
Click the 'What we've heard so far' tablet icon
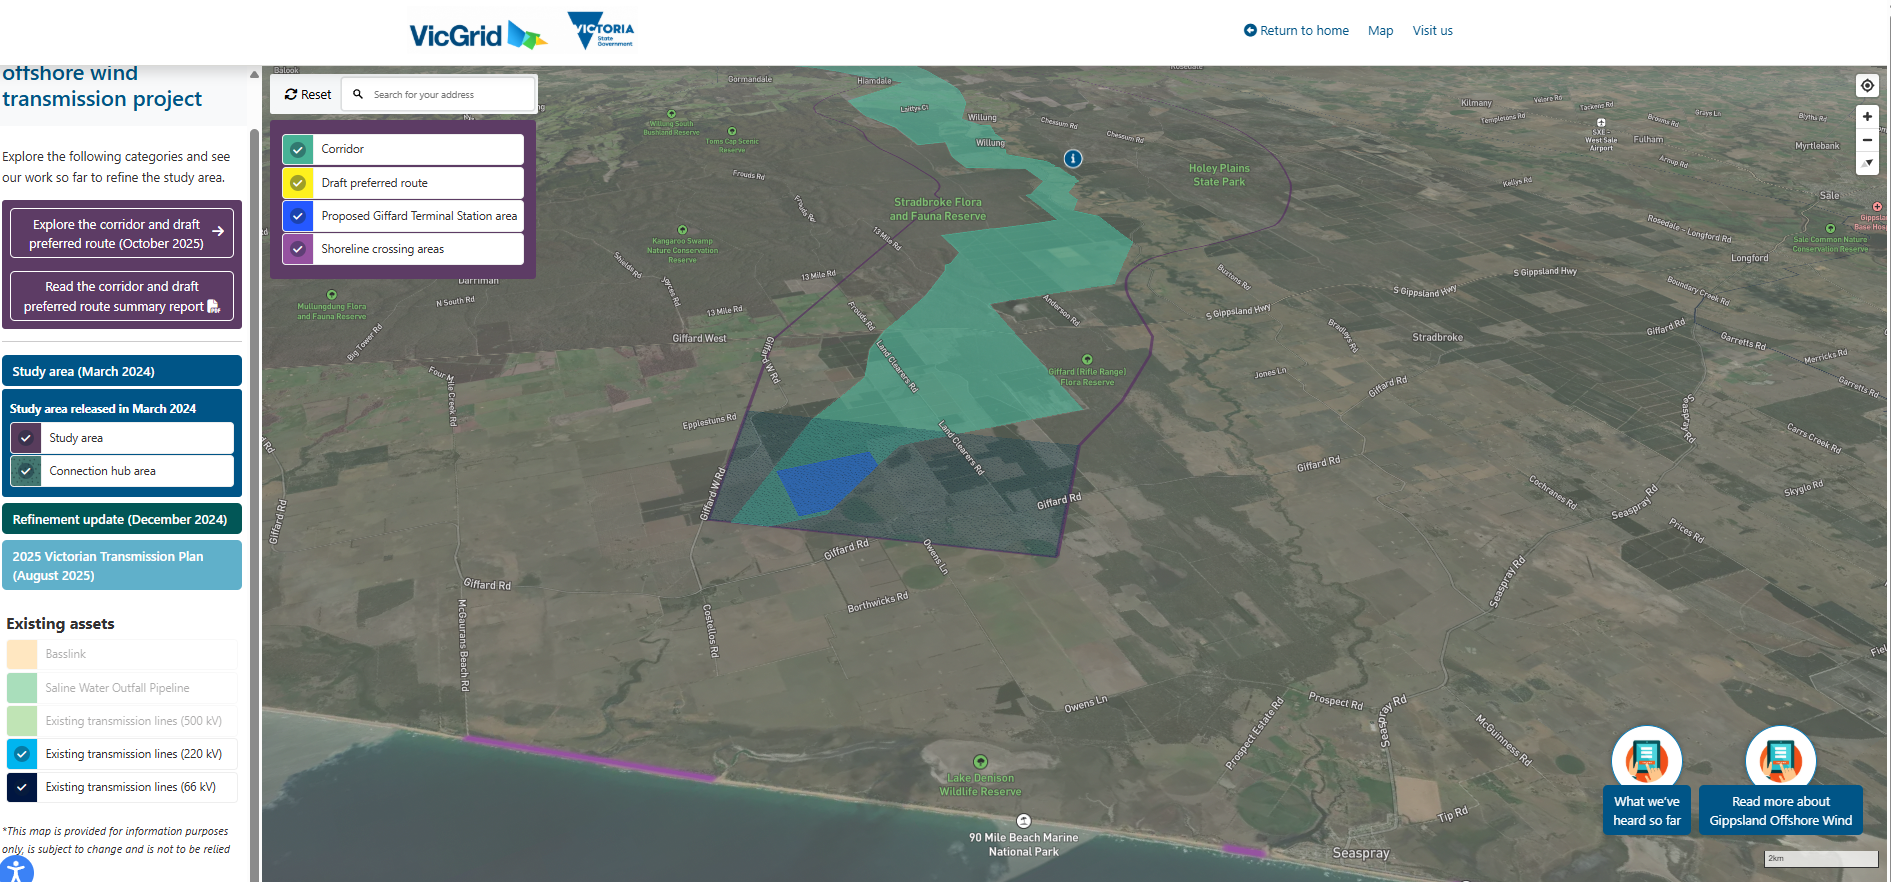click(x=1646, y=760)
